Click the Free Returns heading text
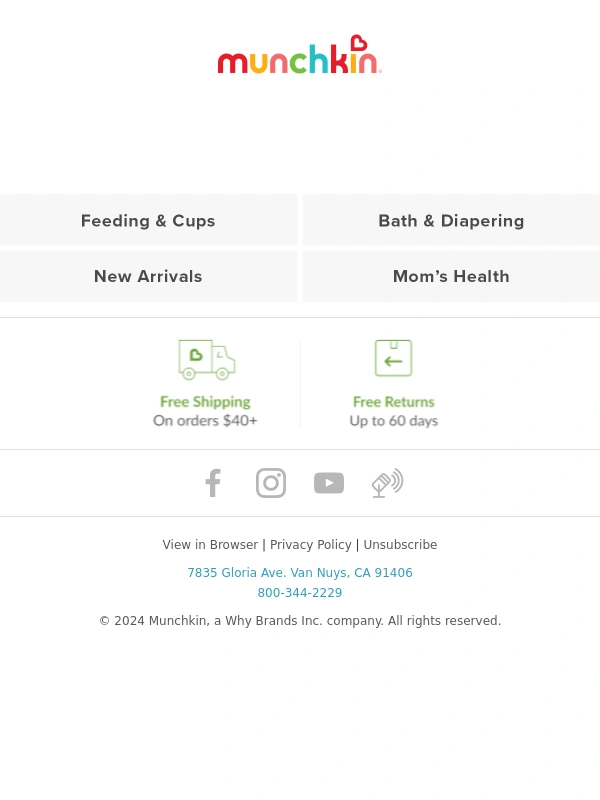 [393, 402]
